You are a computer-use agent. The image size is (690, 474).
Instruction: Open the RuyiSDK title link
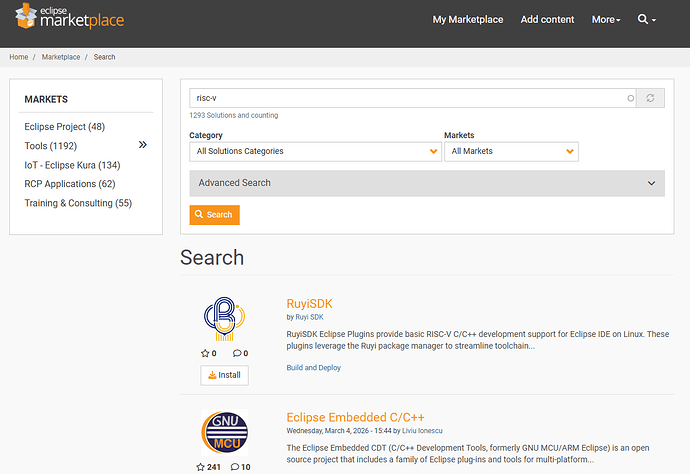tap(309, 304)
